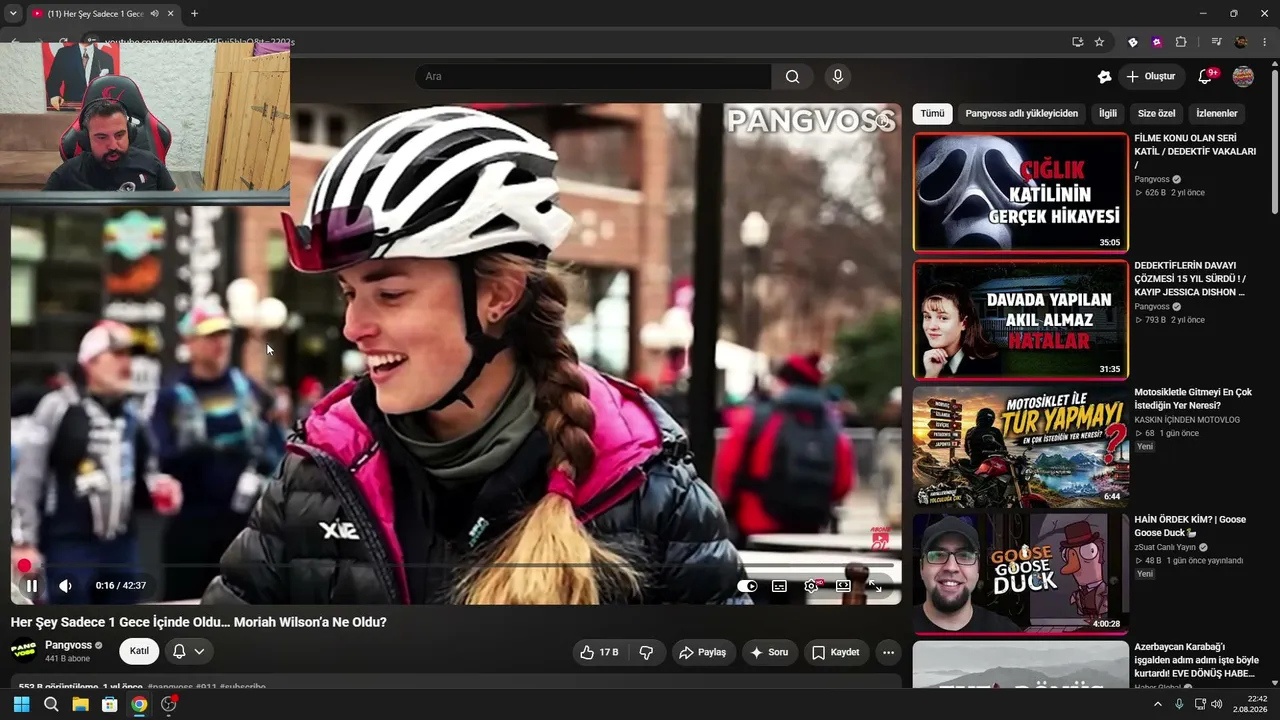
Task: Click the page scrollbar on the right
Action: coord(1274,140)
